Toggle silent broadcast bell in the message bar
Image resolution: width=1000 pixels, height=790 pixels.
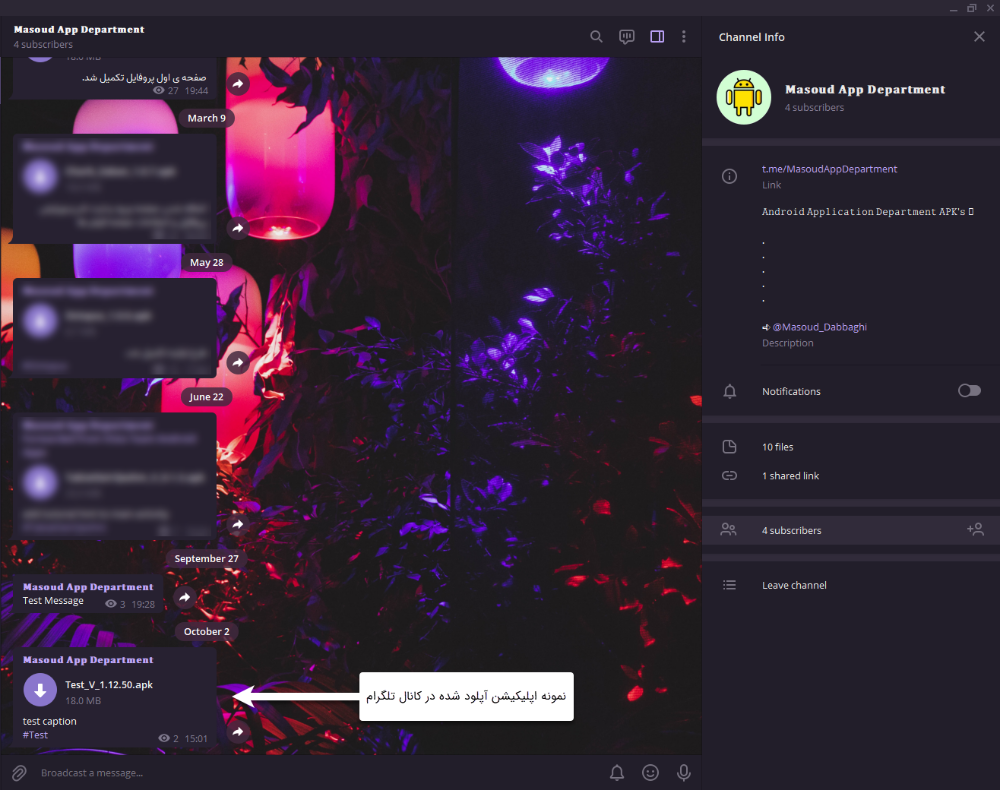[x=617, y=773]
